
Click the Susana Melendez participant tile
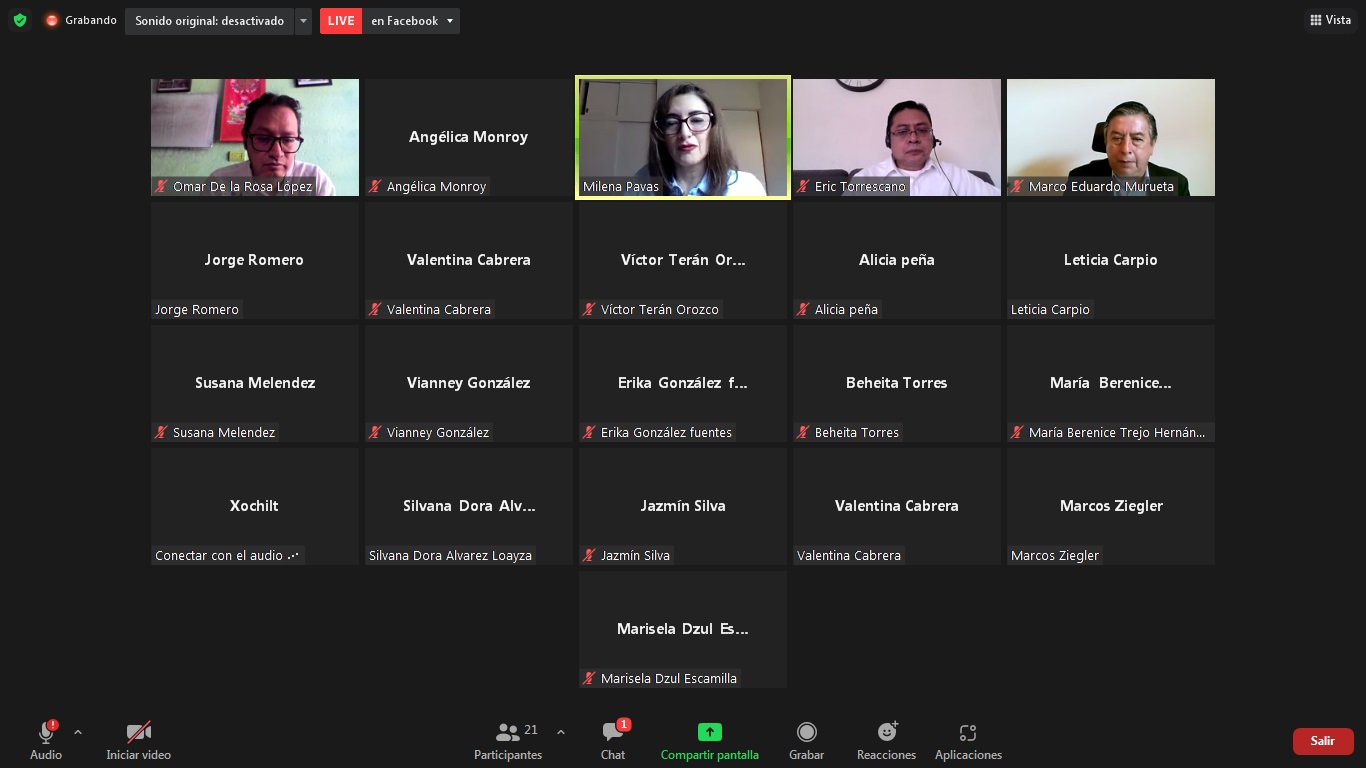255,383
